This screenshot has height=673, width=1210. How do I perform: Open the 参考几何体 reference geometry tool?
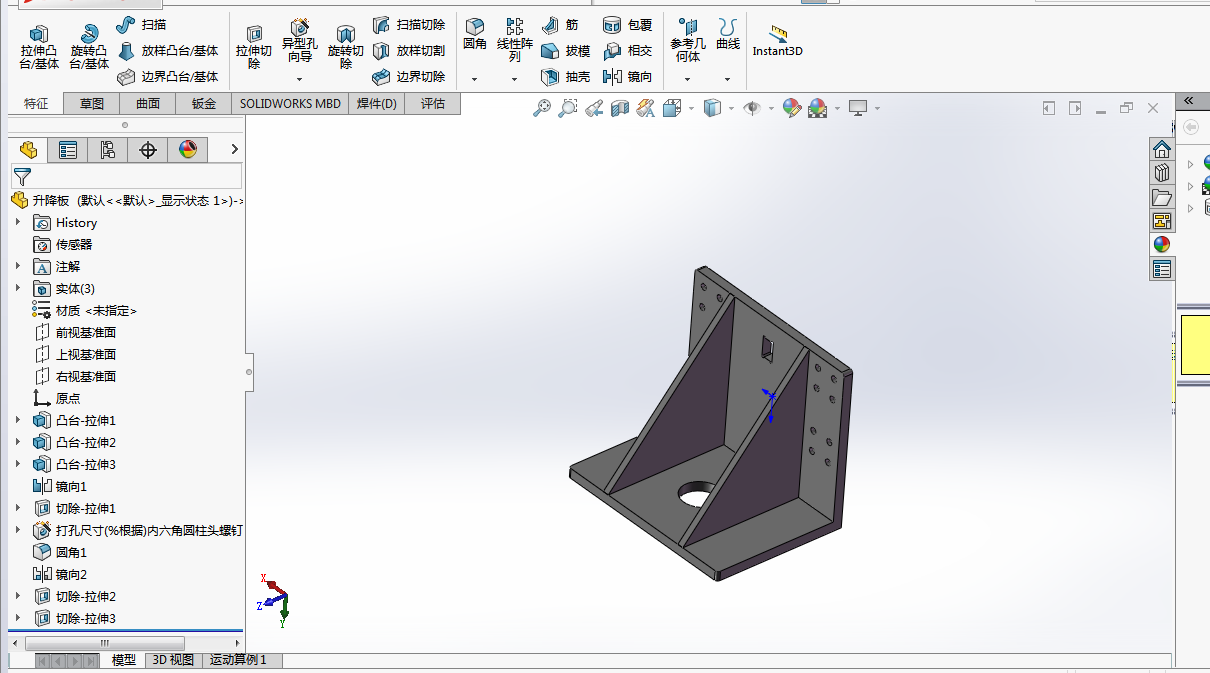point(688,41)
